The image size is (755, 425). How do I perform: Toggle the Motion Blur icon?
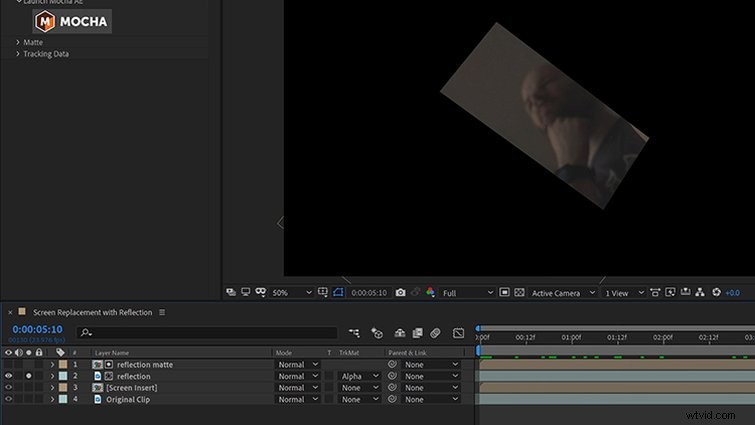[435, 333]
